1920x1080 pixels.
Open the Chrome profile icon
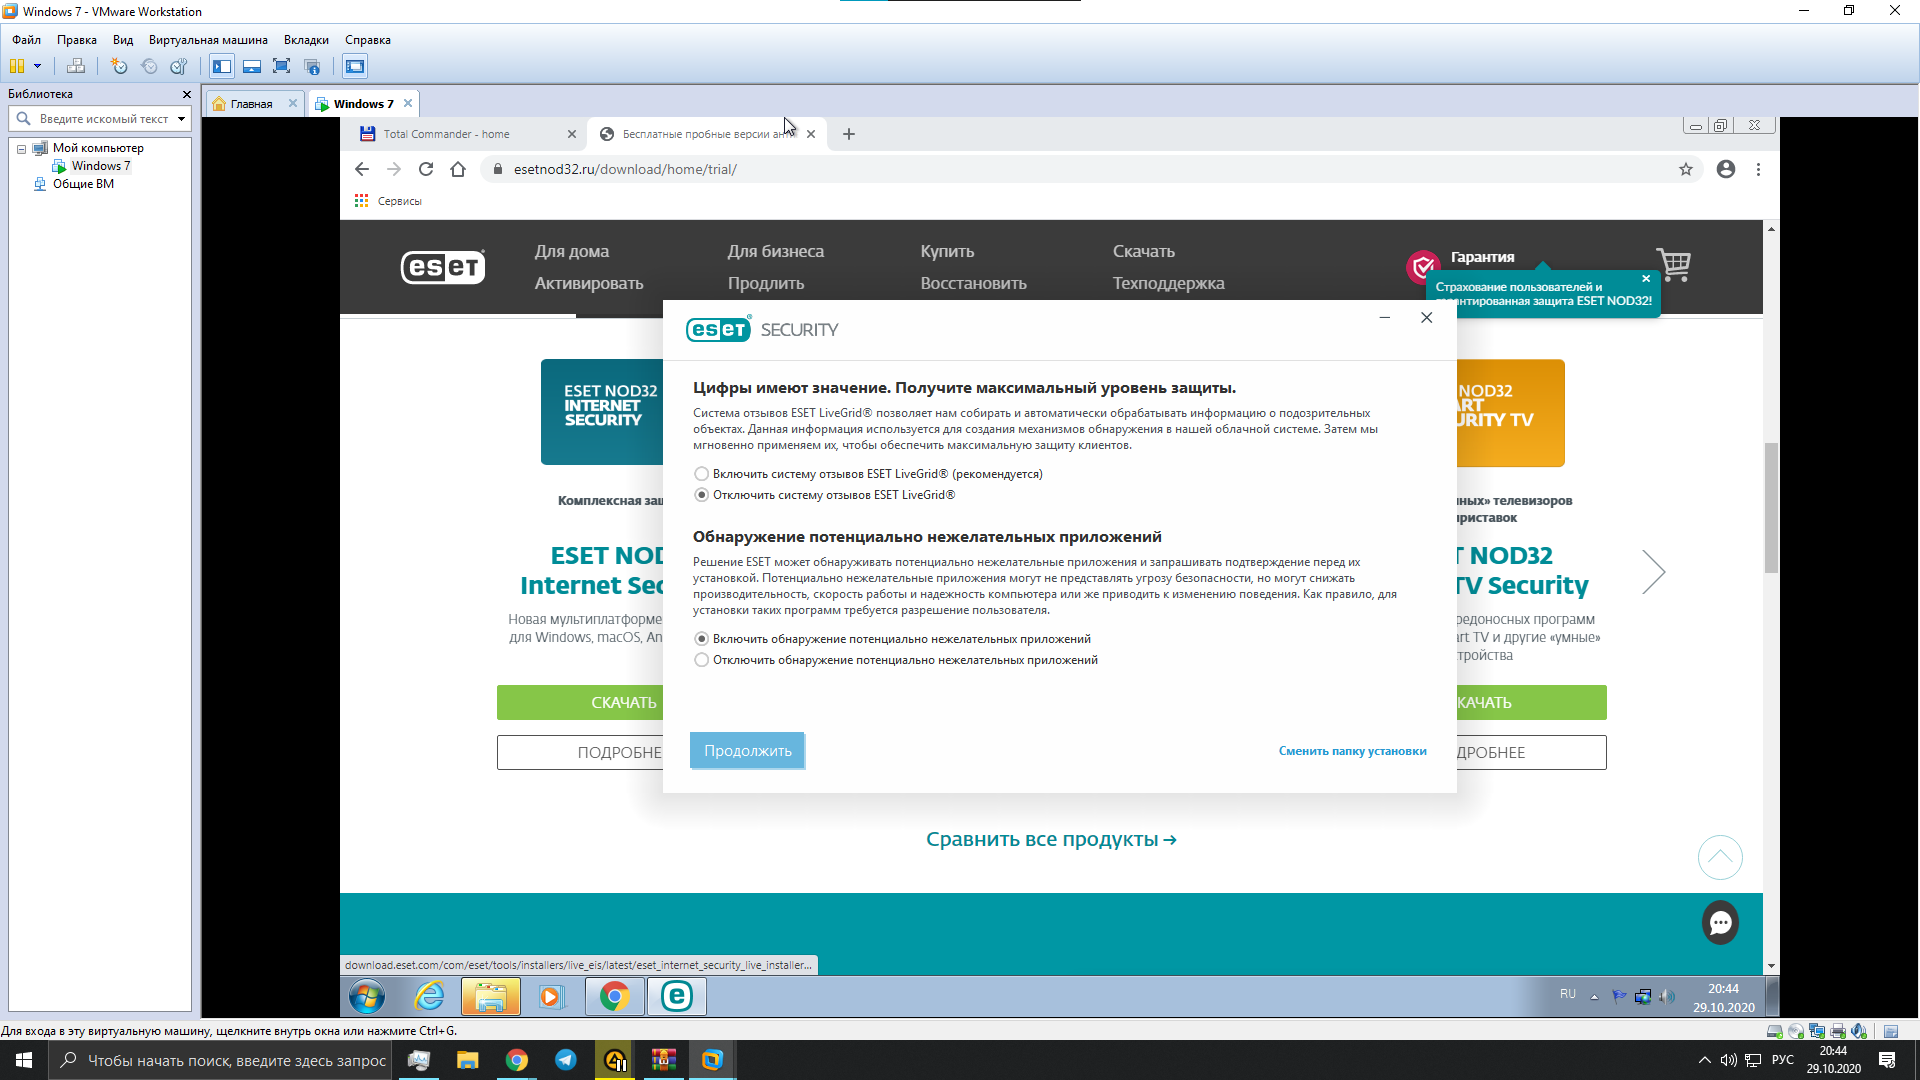click(x=1726, y=170)
